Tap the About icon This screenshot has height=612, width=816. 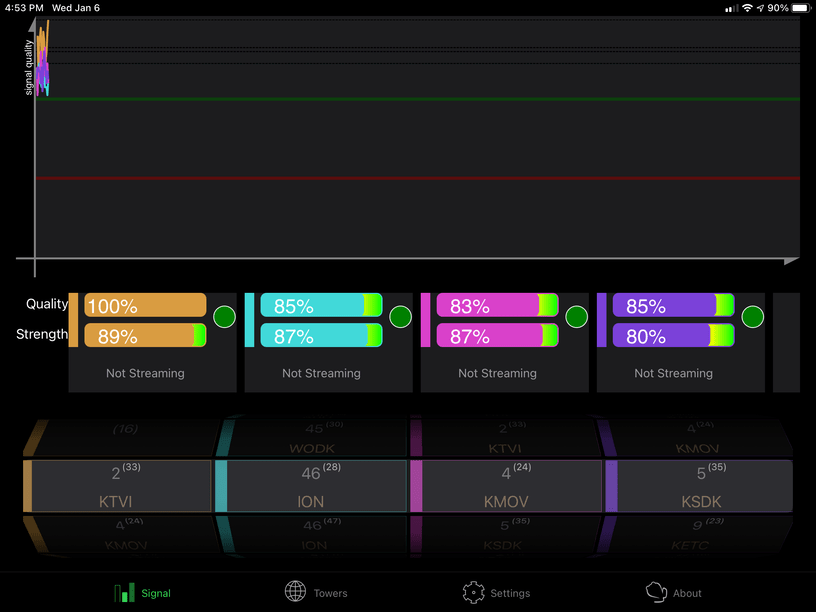[656, 592]
